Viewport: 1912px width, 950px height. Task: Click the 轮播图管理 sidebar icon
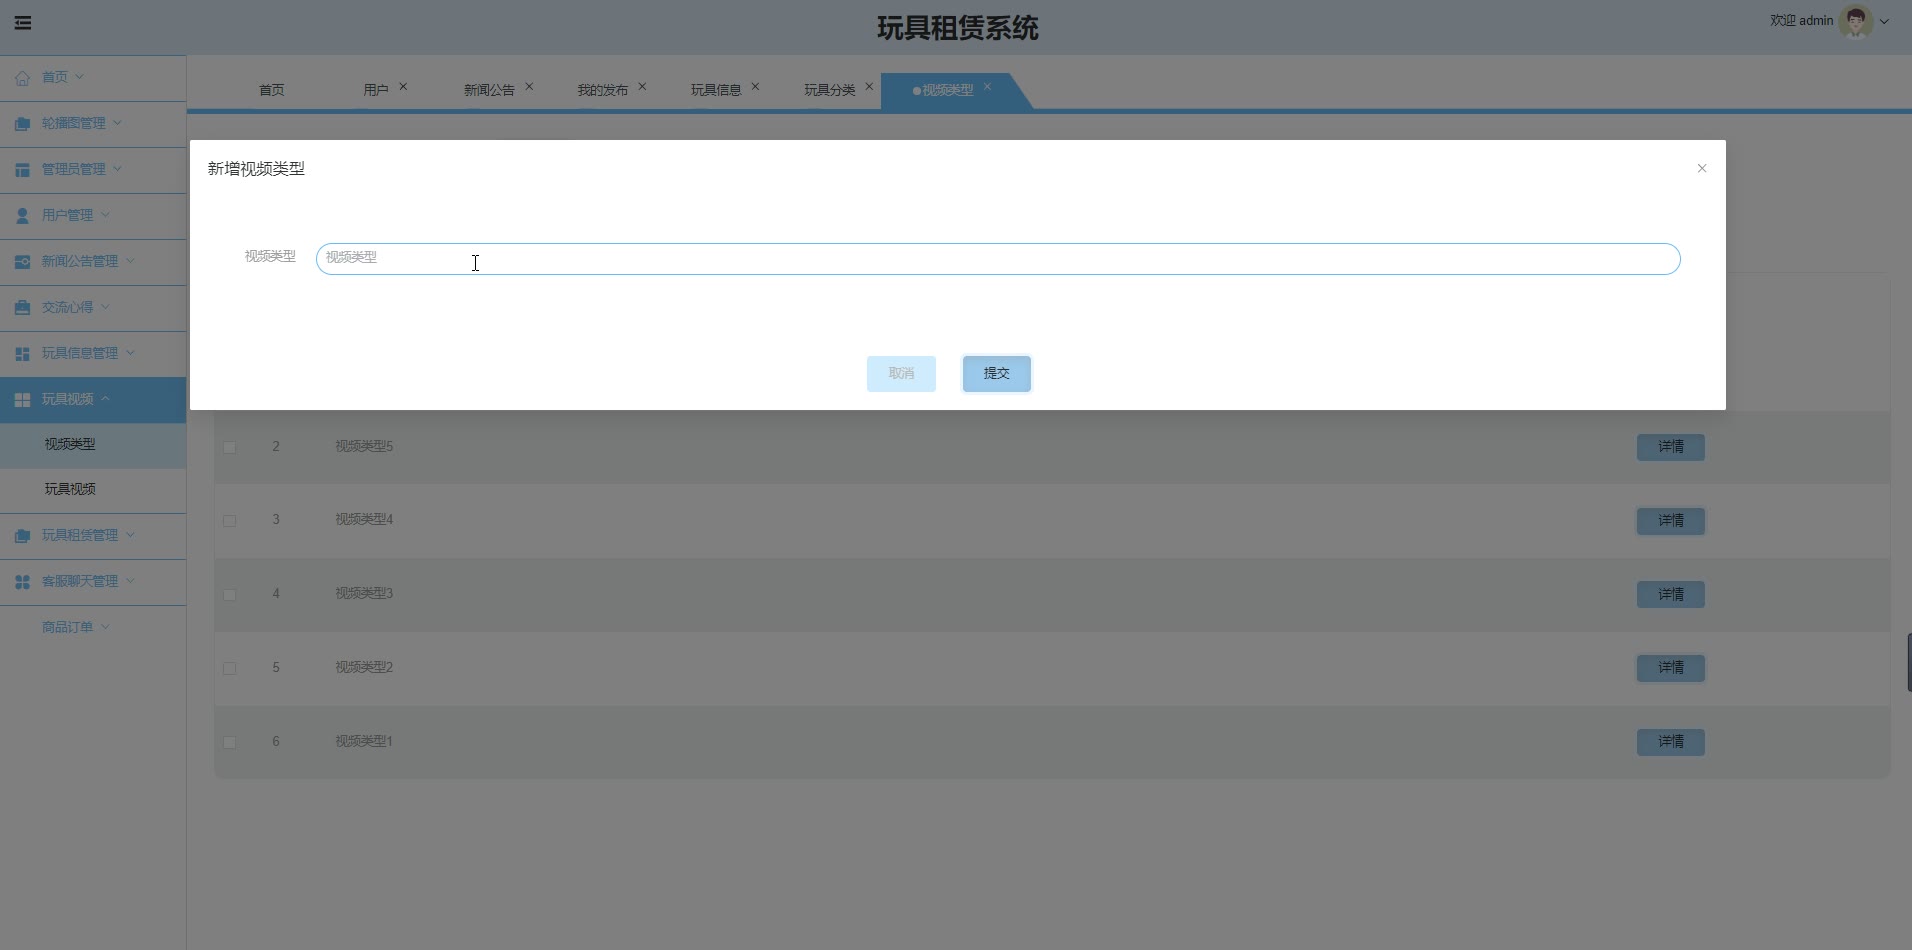(x=22, y=123)
